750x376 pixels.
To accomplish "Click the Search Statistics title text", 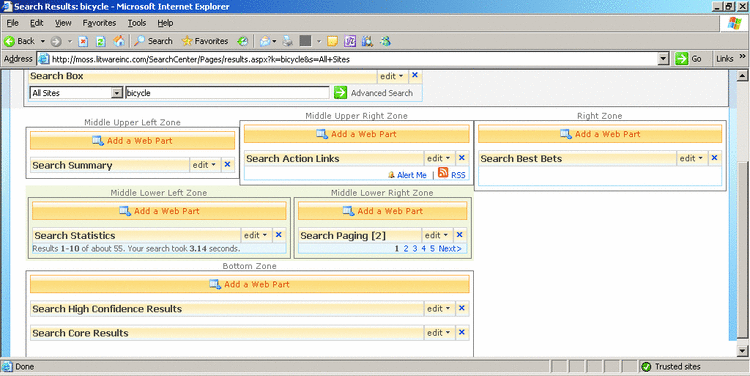I will 75,236.
